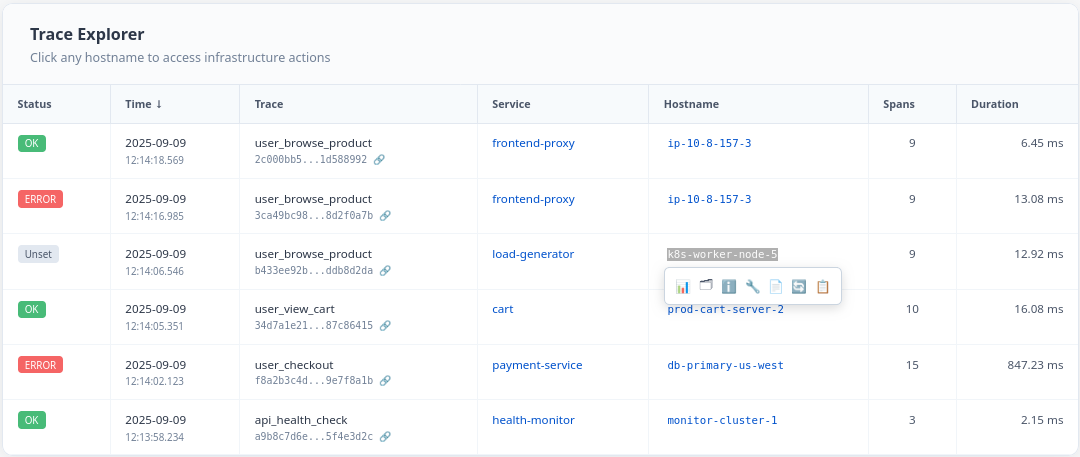Click the Status column header
1080x457 pixels.
point(34,104)
